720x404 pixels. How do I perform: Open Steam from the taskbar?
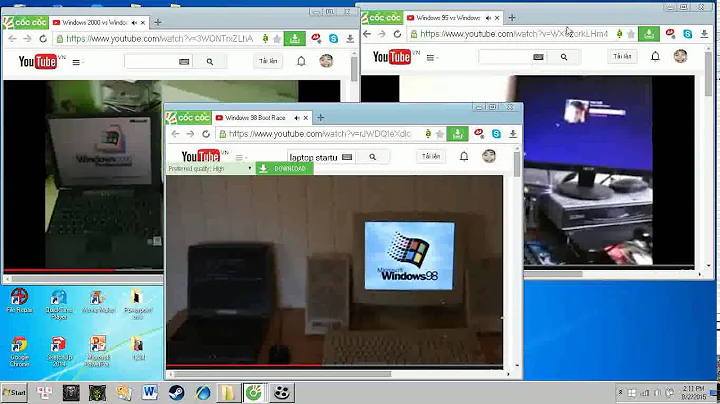[176, 393]
